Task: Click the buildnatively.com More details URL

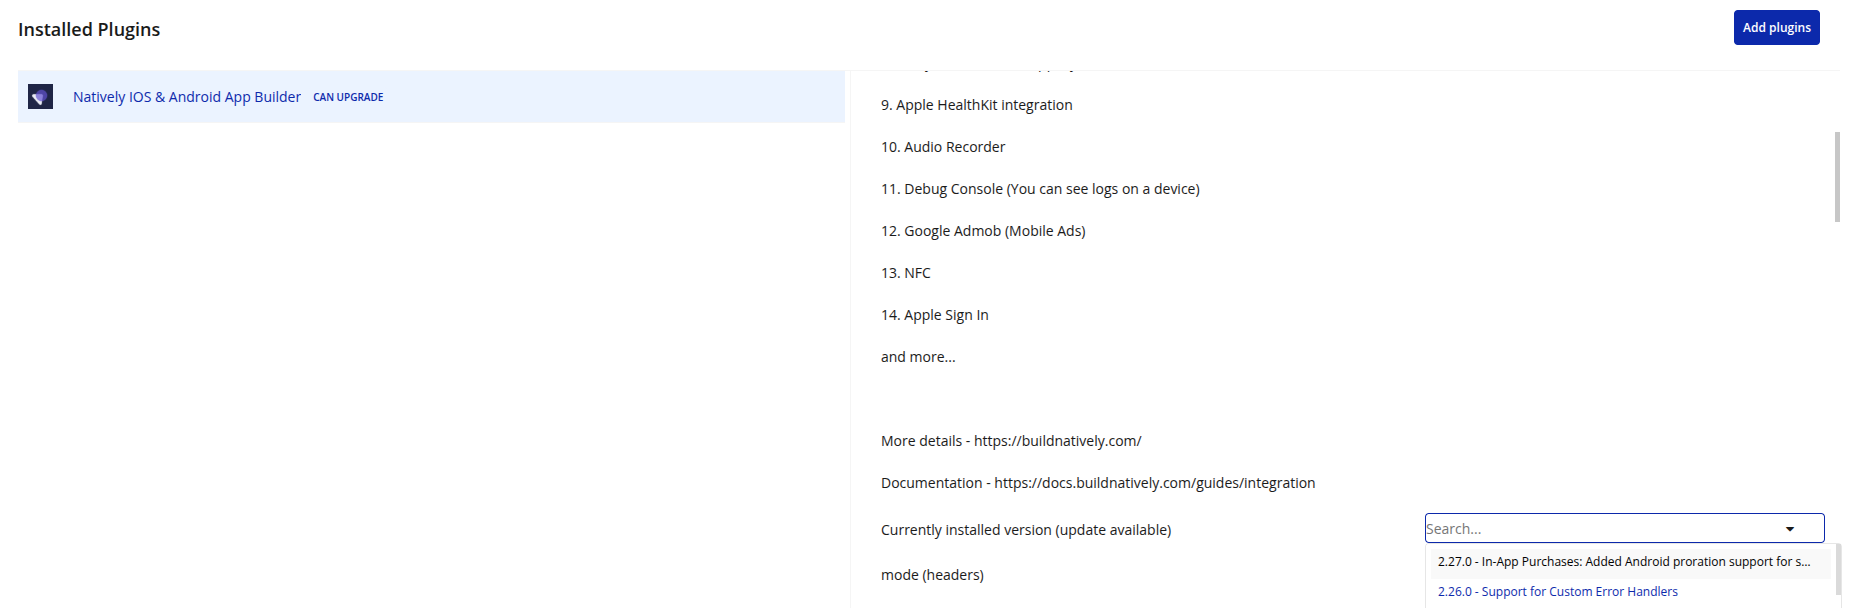Action: pyautogui.click(x=1057, y=441)
